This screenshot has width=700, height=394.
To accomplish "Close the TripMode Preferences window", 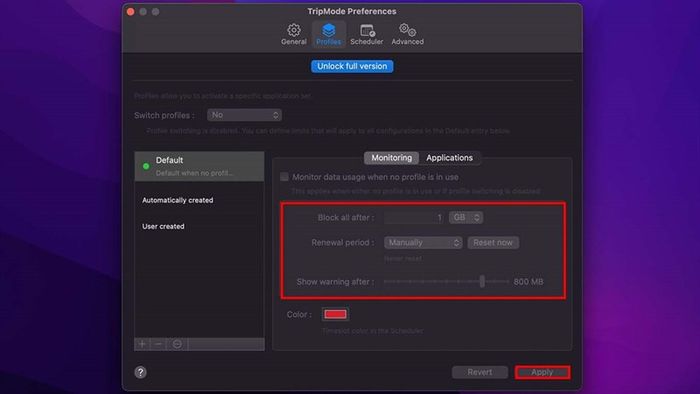I will 130,12.
